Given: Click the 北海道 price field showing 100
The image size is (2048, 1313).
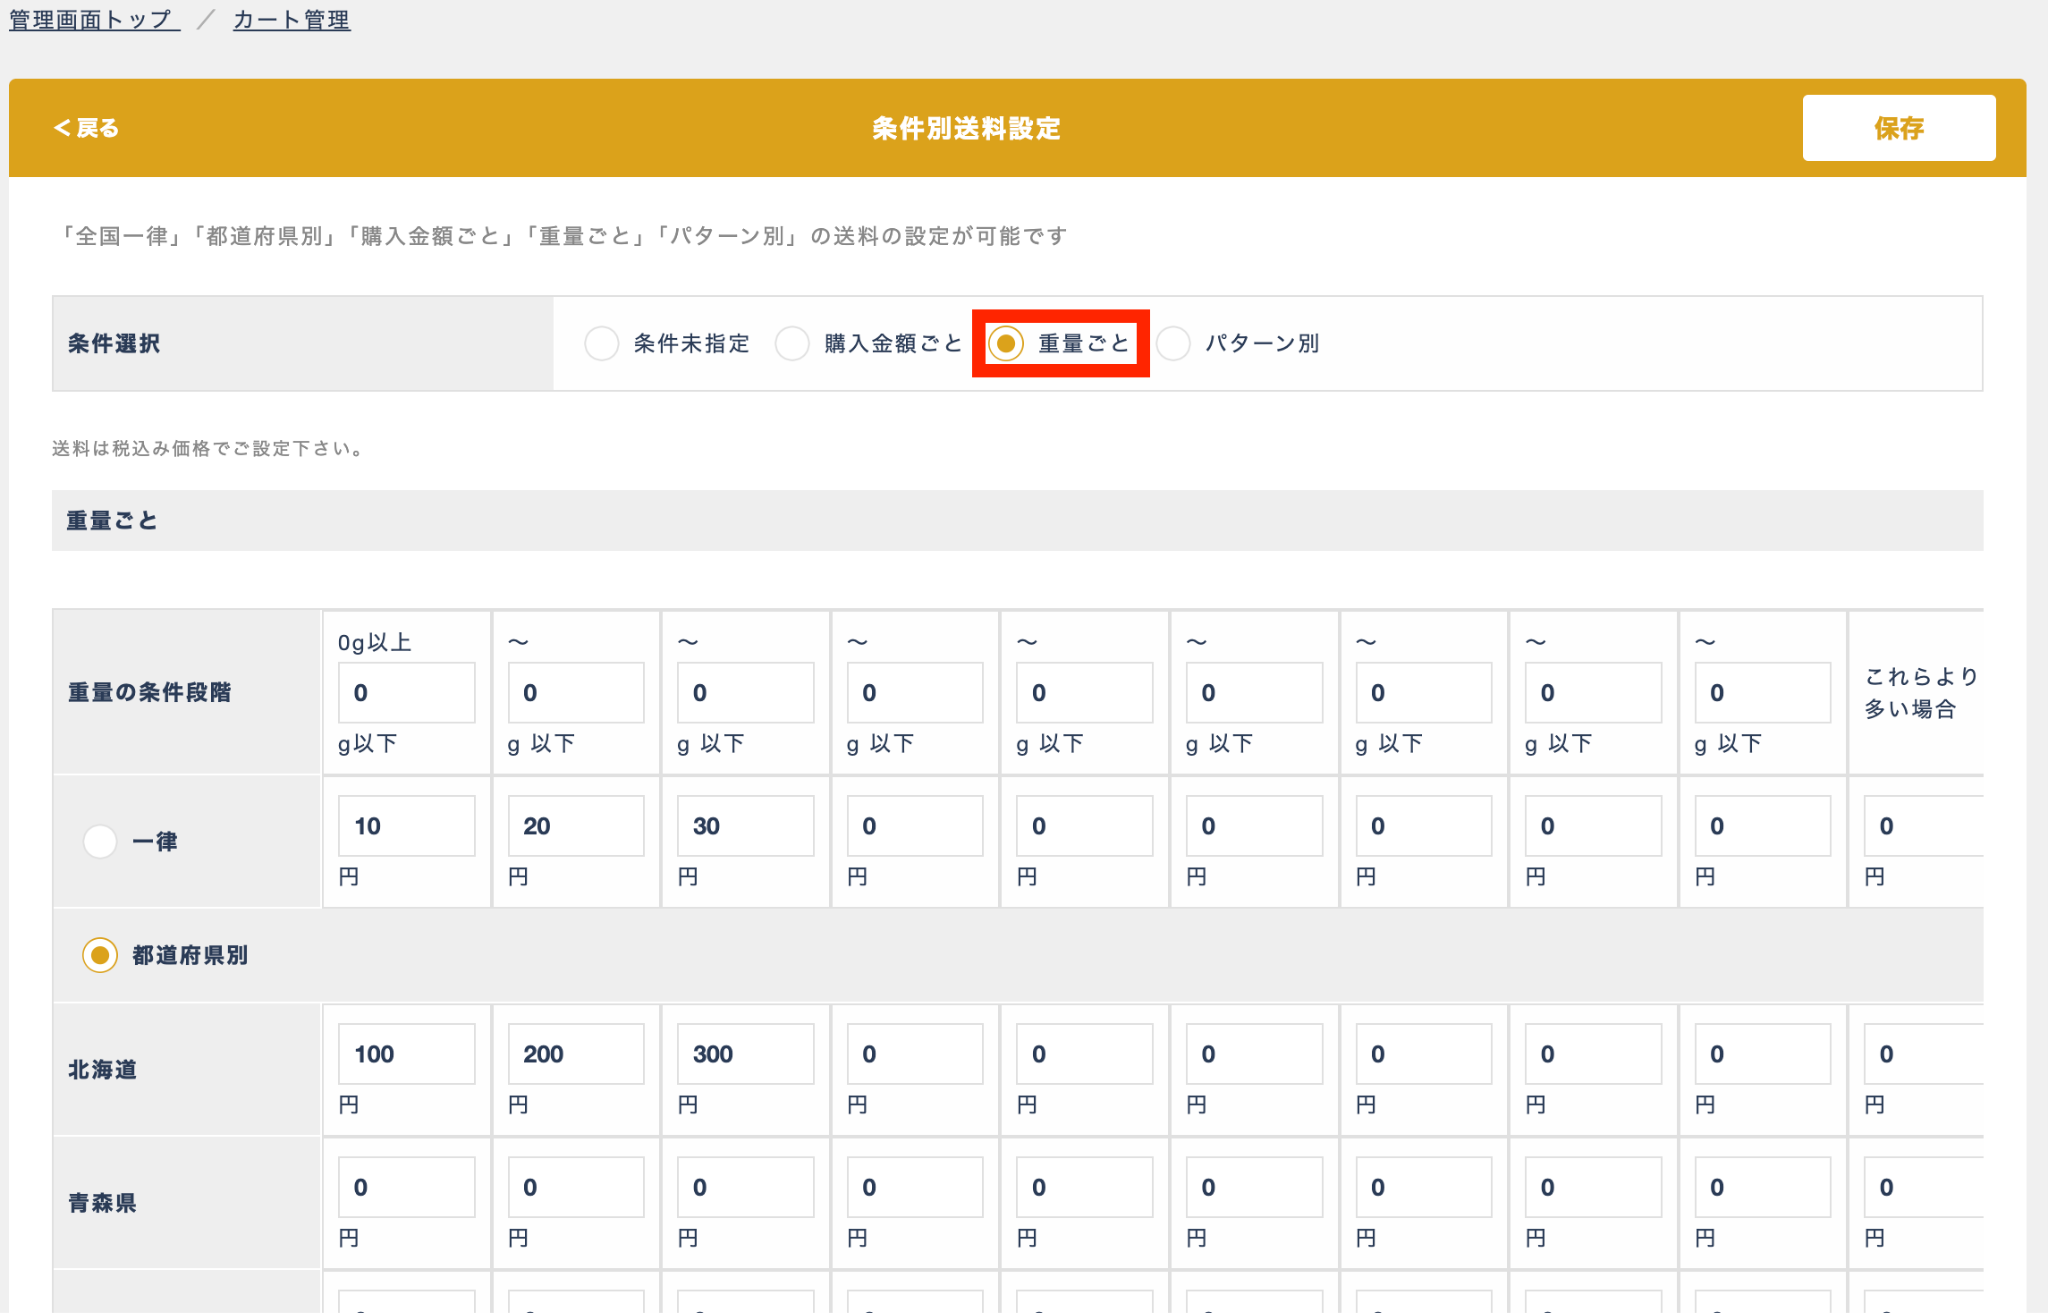Looking at the screenshot, I should click(x=406, y=1054).
